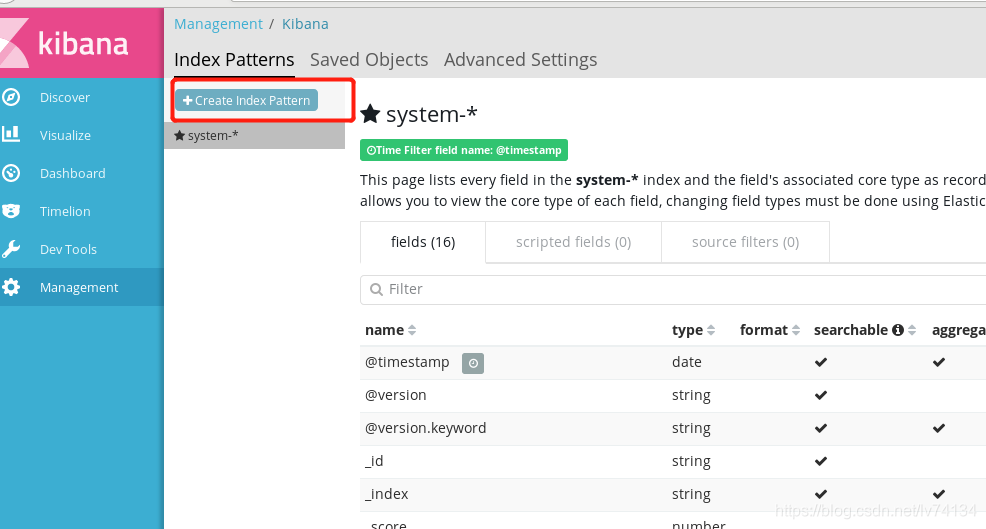Image resolution: width=986 pixels, height=529 pixels.
Task: Click the Management gear icon
Action: [11, 287]
